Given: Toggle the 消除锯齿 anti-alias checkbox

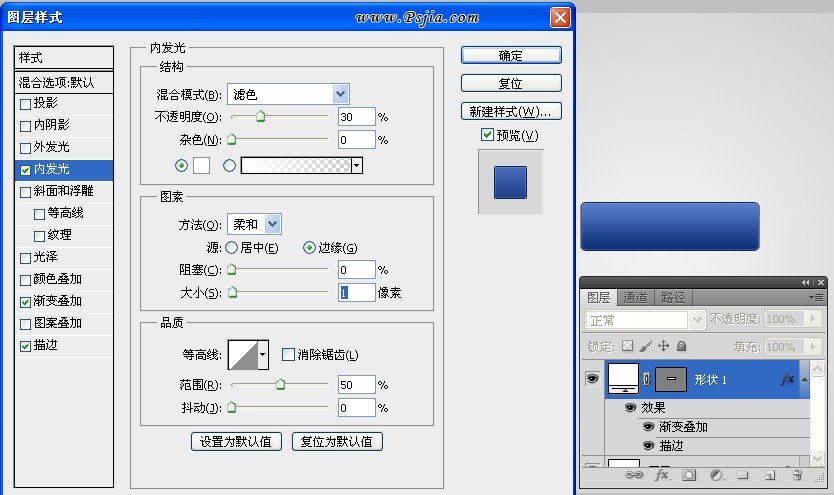Looking at the screenshot, I should (288, 354).
